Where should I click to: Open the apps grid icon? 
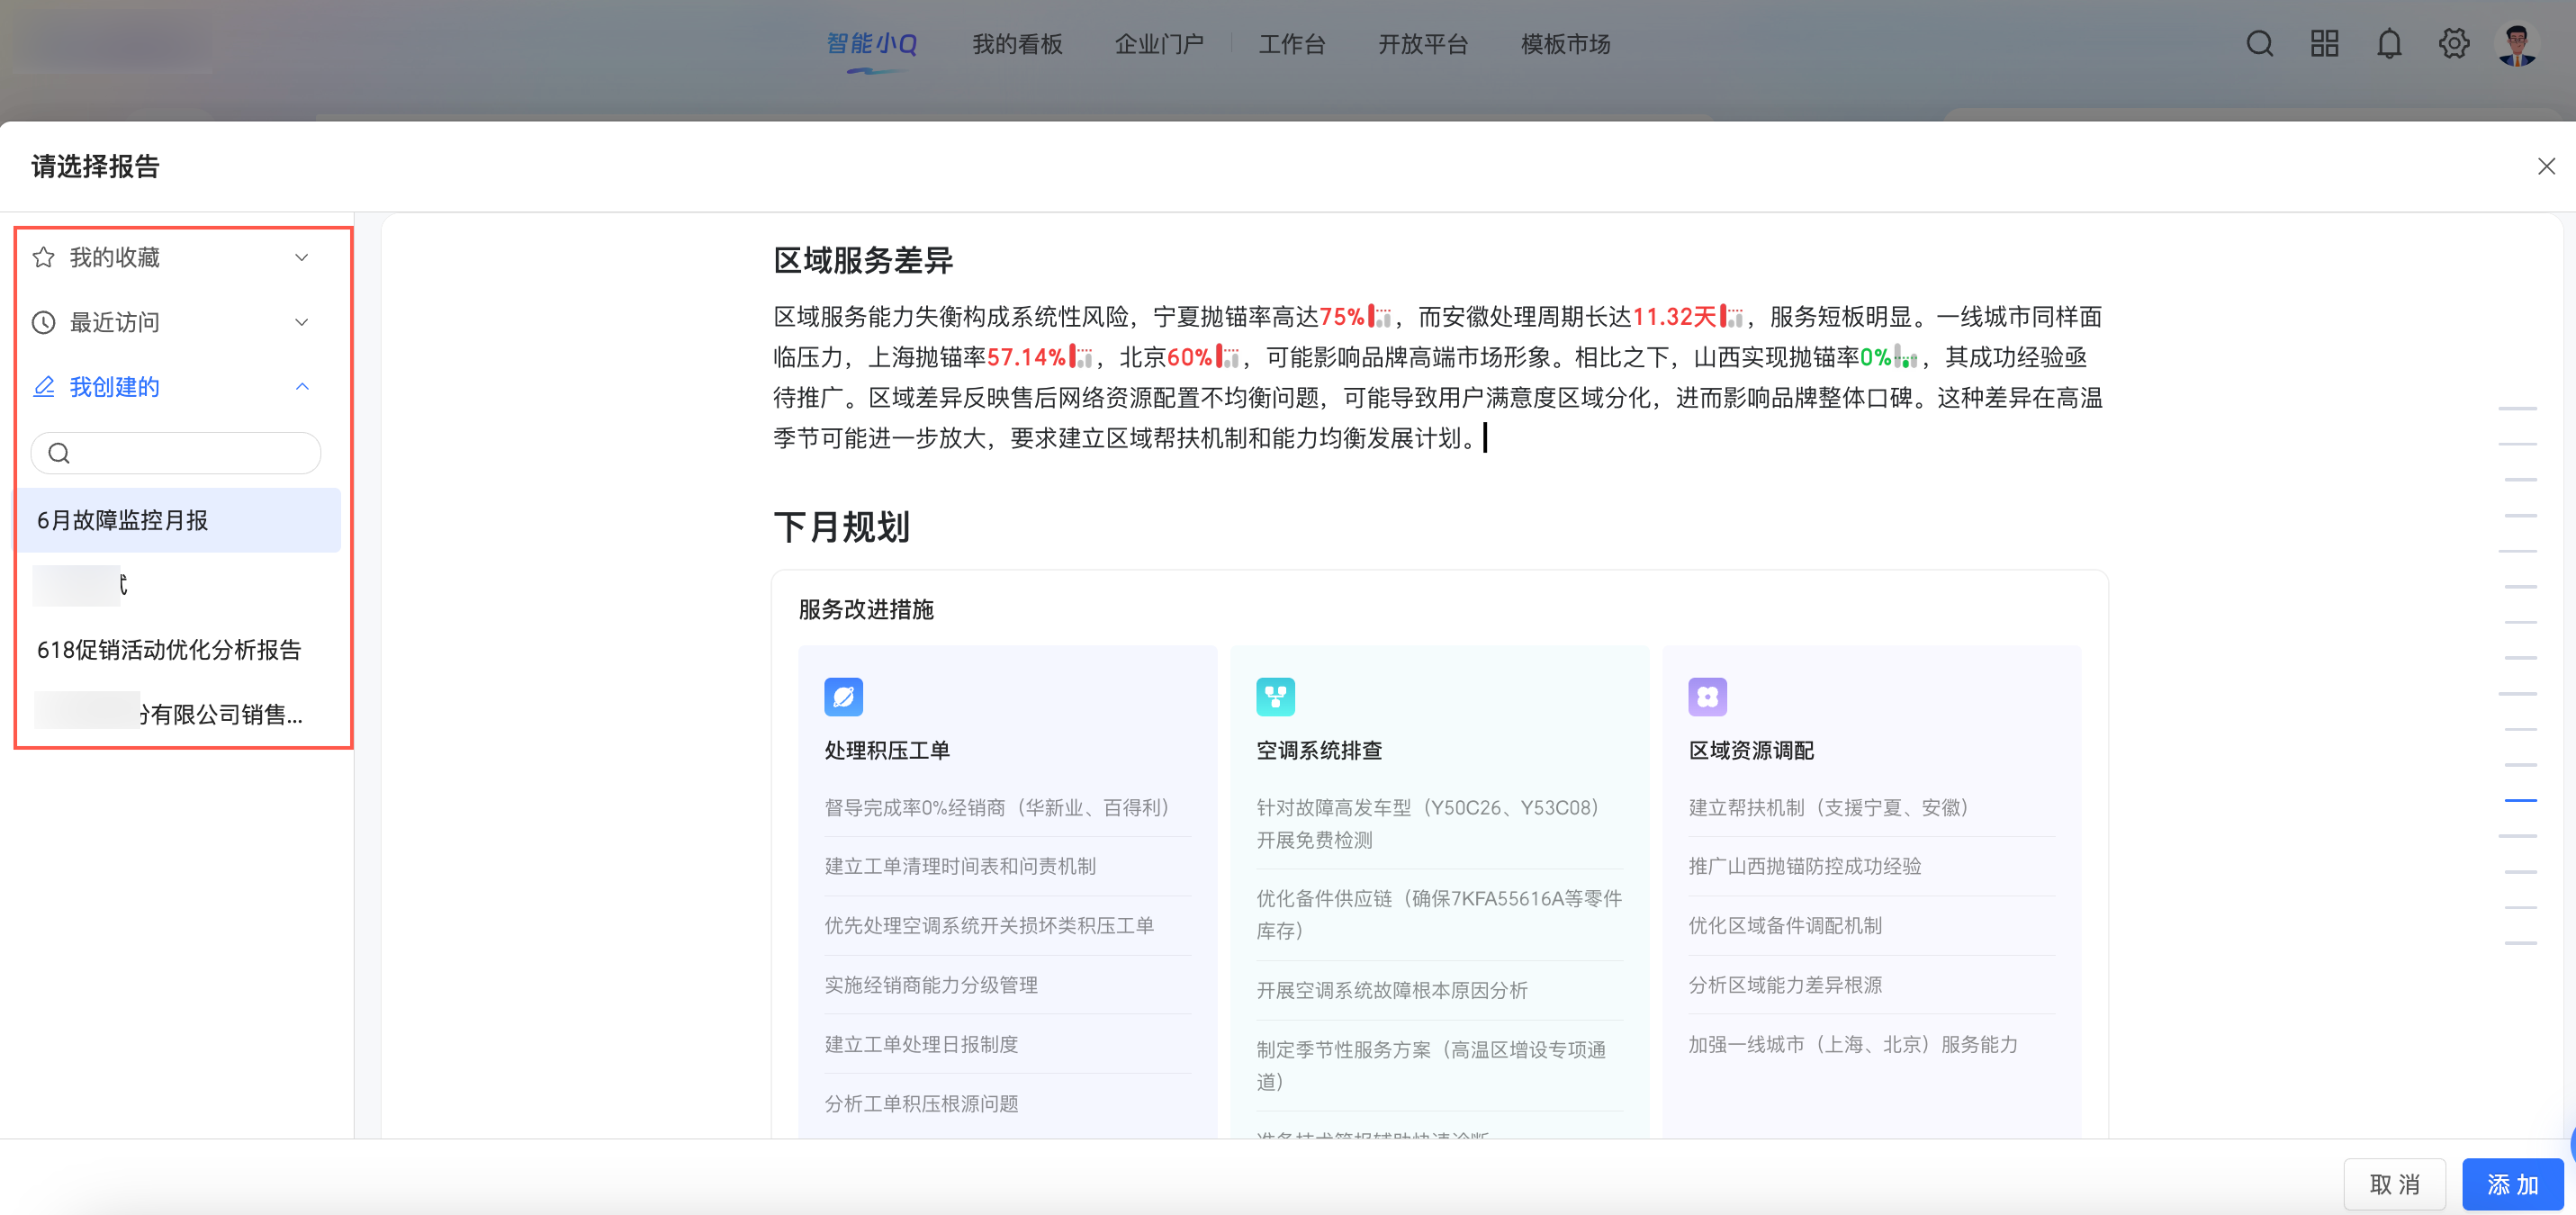click(2324, 44)
